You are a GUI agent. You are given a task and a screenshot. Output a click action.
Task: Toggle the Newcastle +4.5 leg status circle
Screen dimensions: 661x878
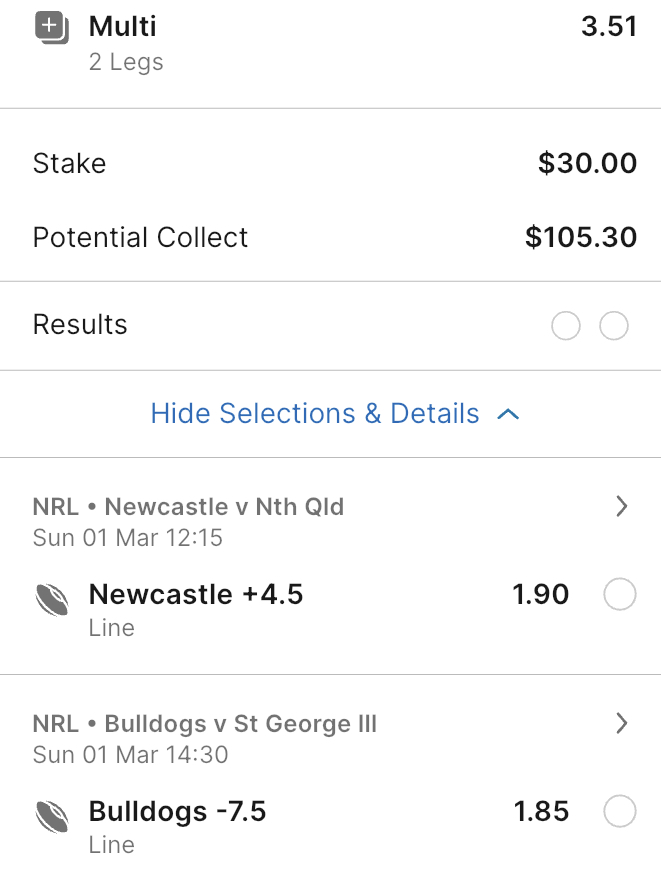pos(620,595)
